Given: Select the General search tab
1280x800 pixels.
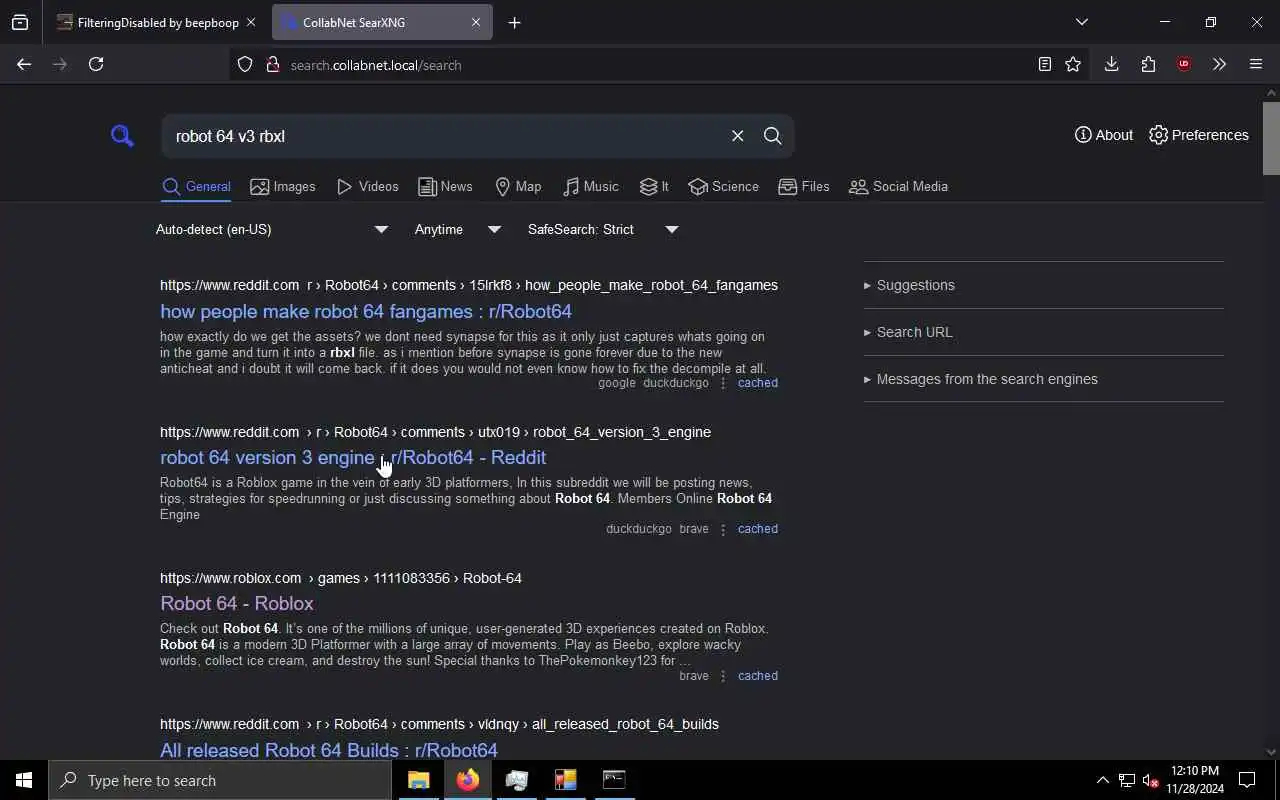Looking at the screenshot, I should point(196,187).
